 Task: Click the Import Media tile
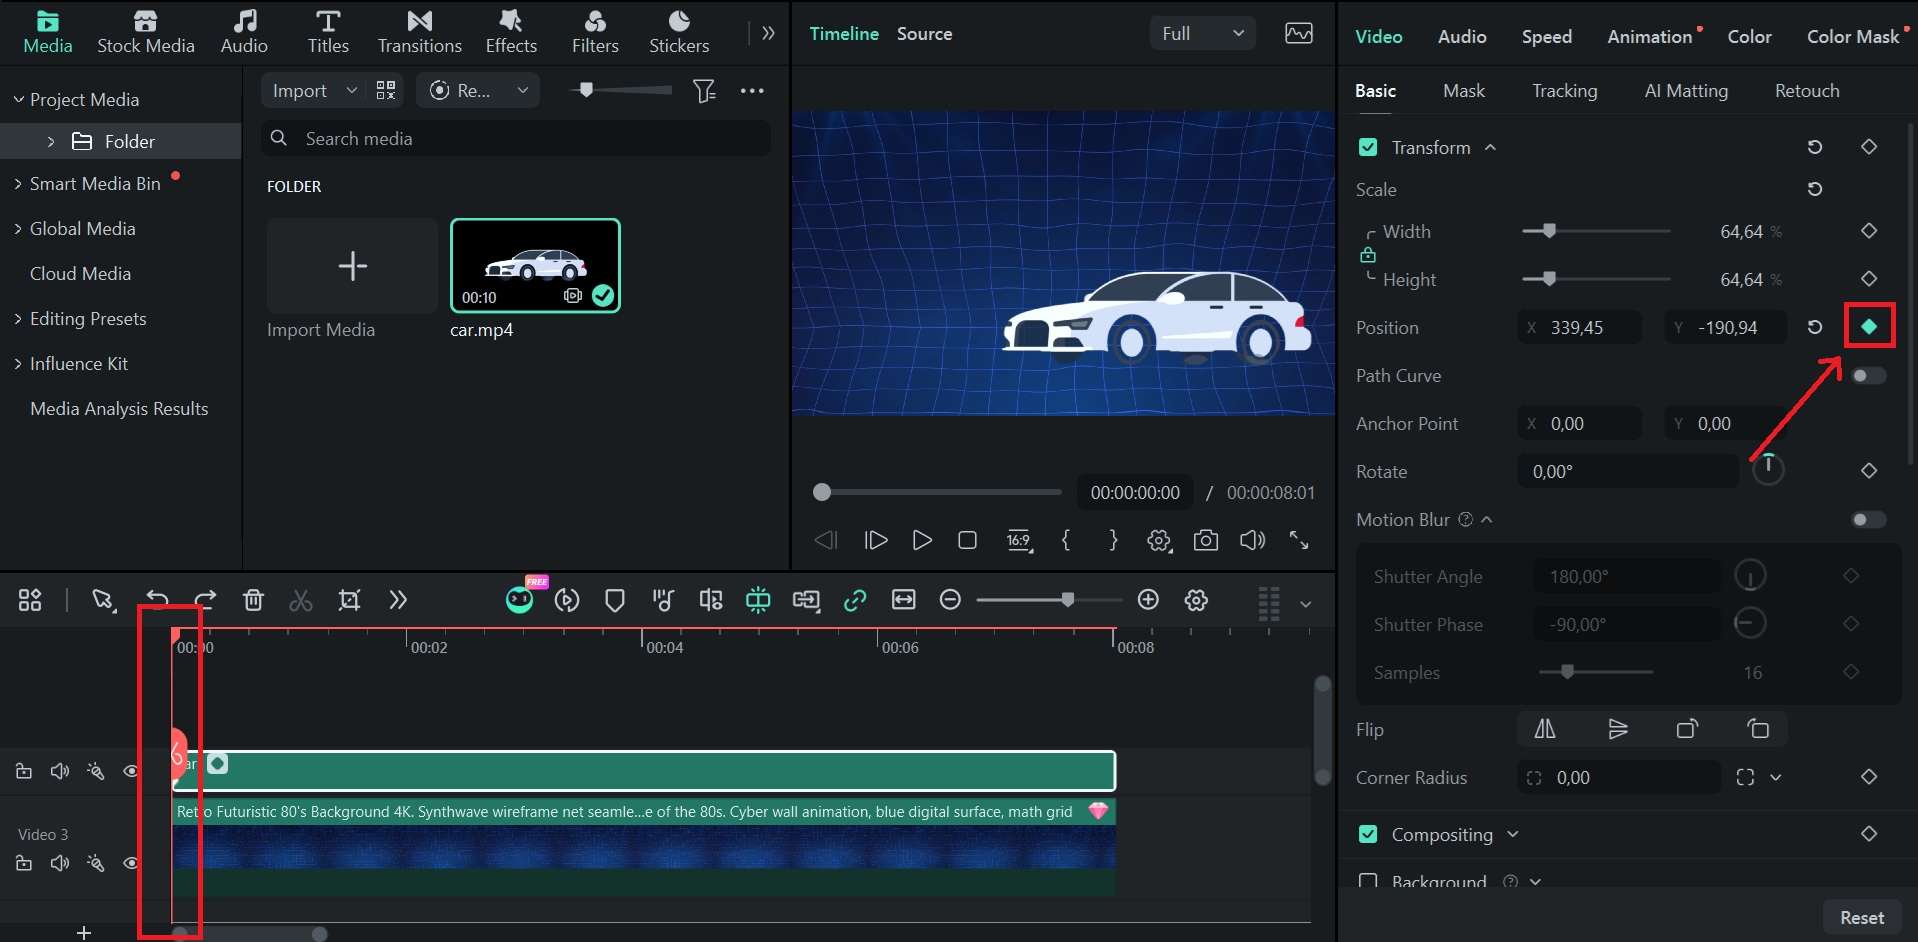(x=352, y=266)
